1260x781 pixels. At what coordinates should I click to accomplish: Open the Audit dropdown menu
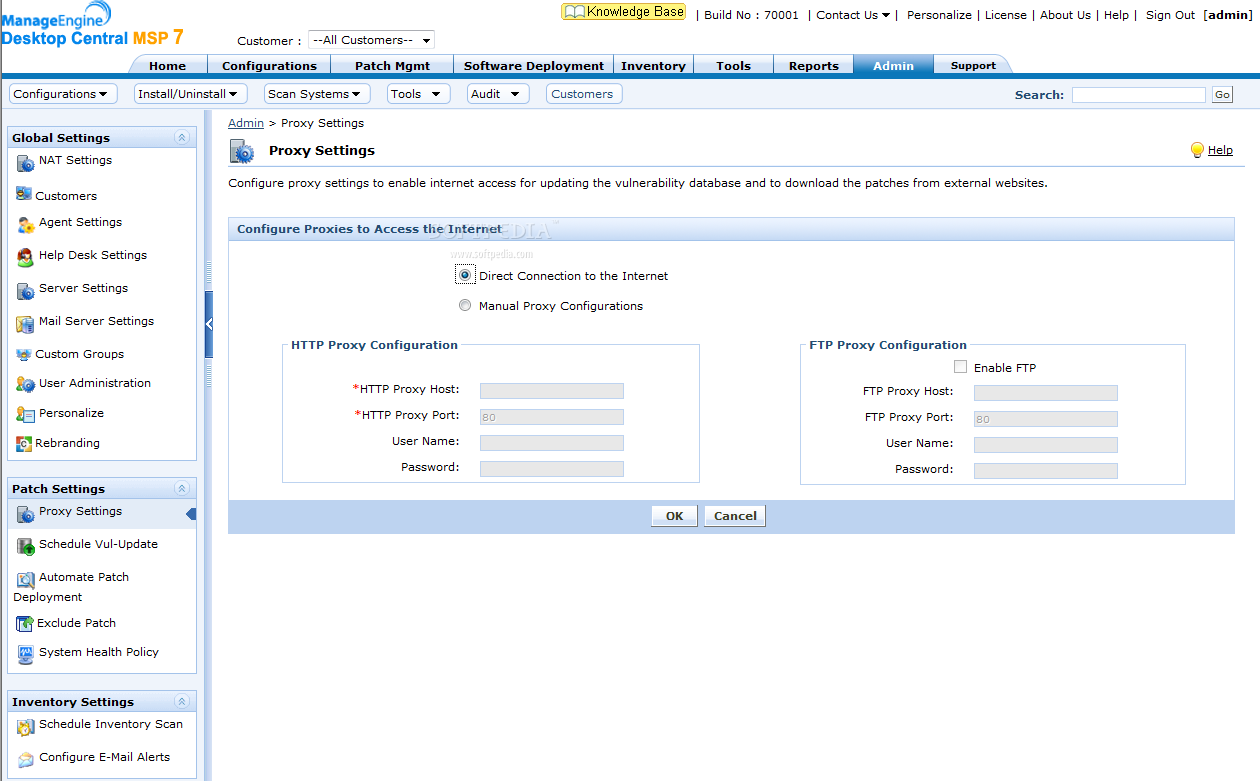pyautogui.click(x=498, y=94)
